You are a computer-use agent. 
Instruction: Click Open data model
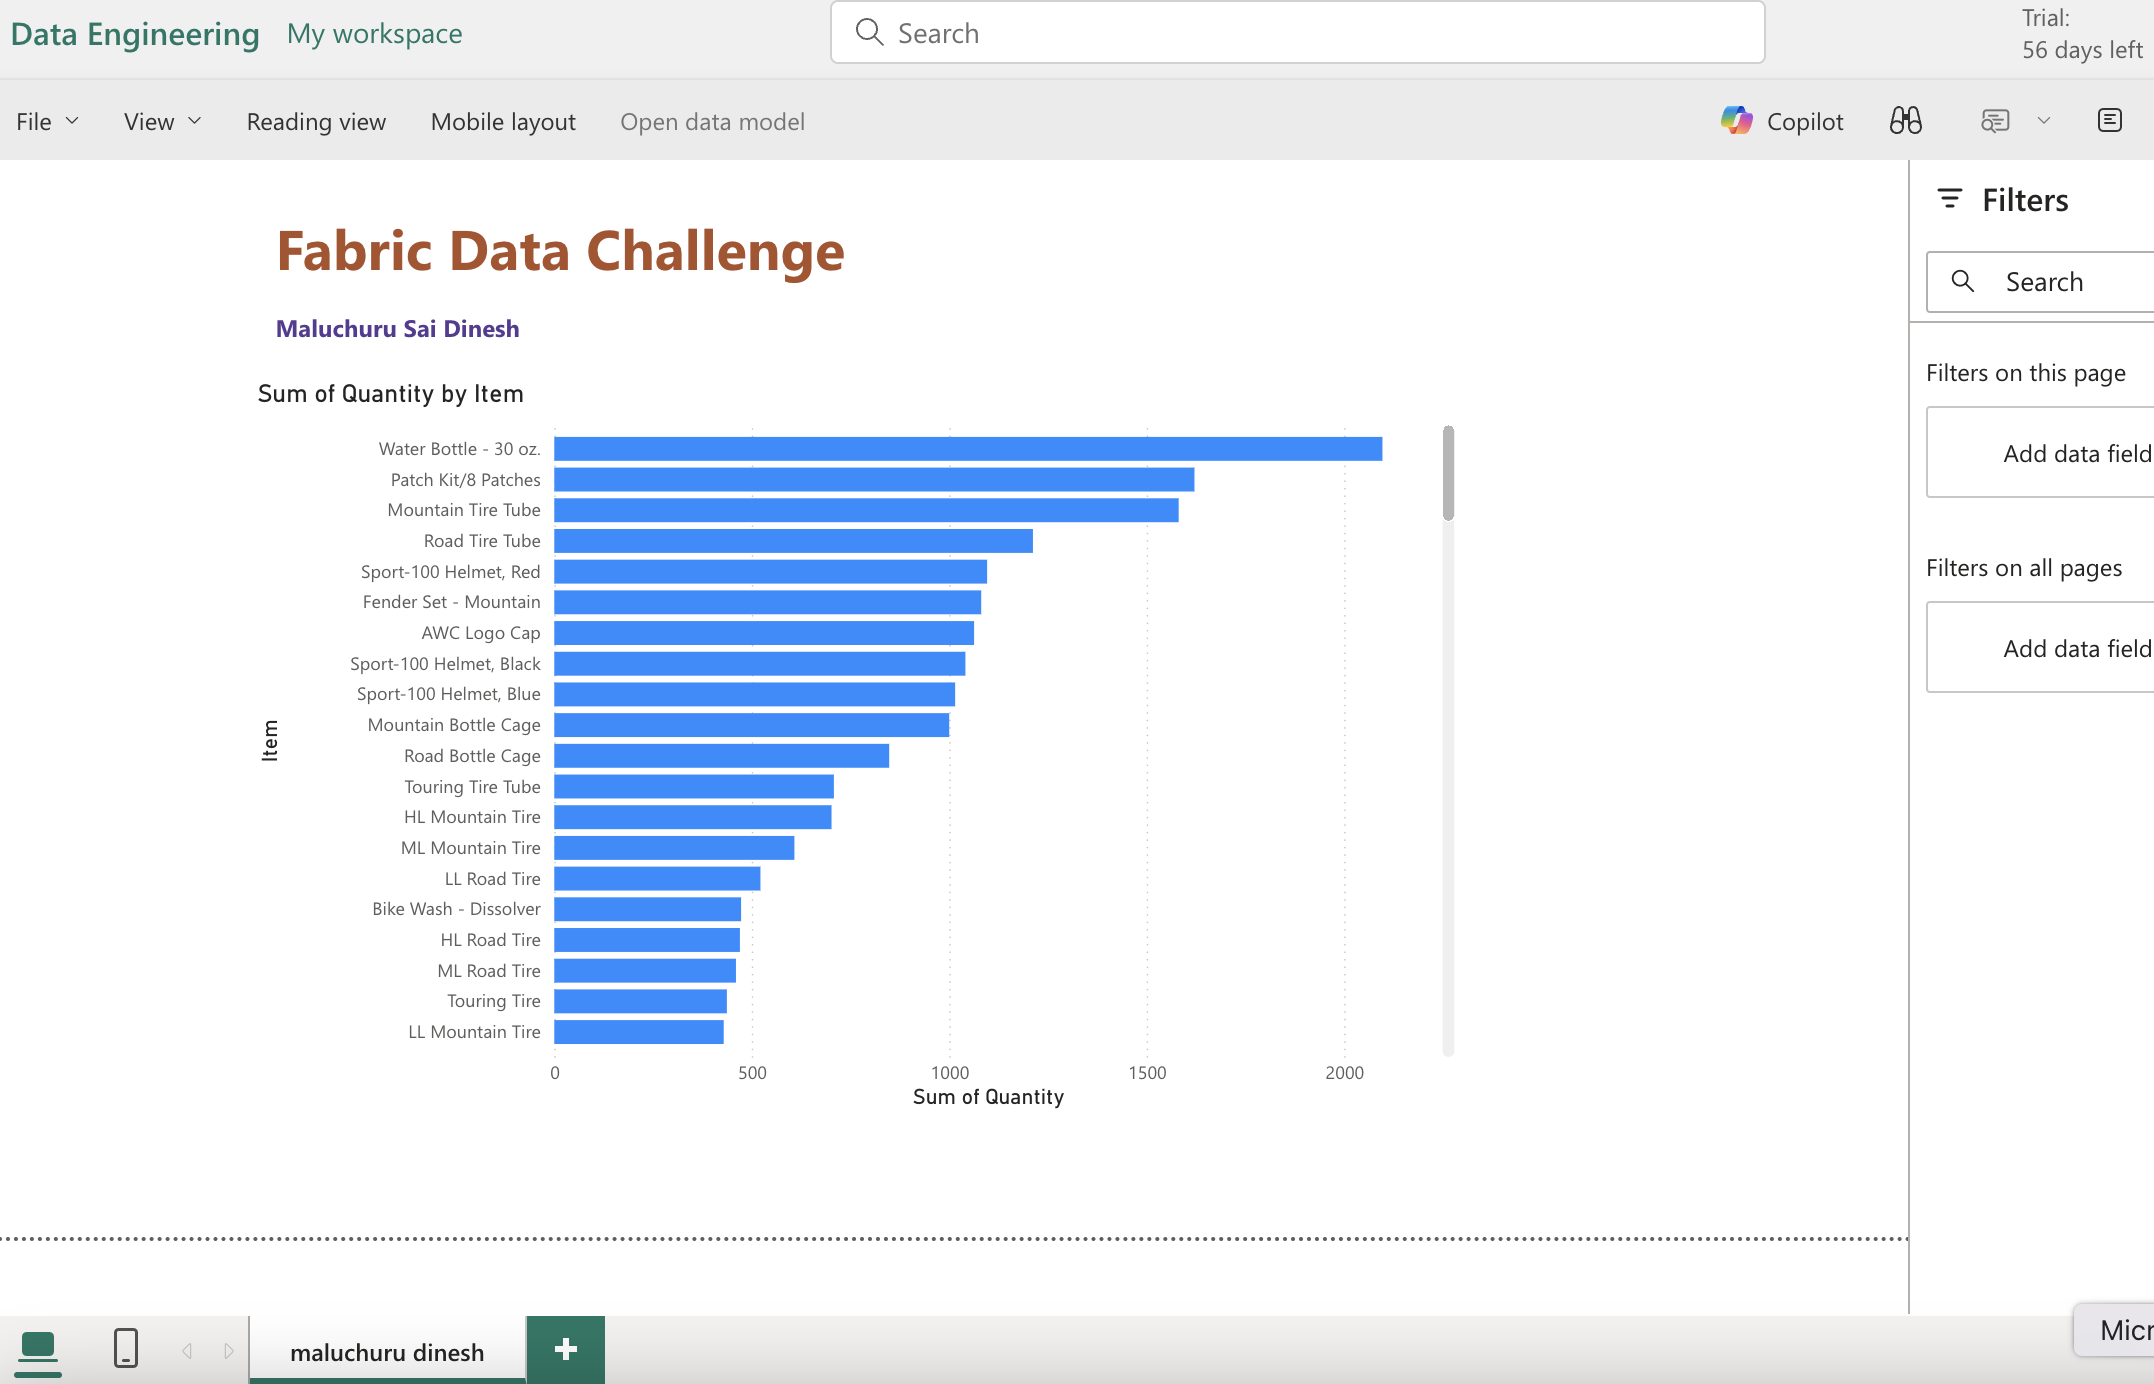[712, 121]
